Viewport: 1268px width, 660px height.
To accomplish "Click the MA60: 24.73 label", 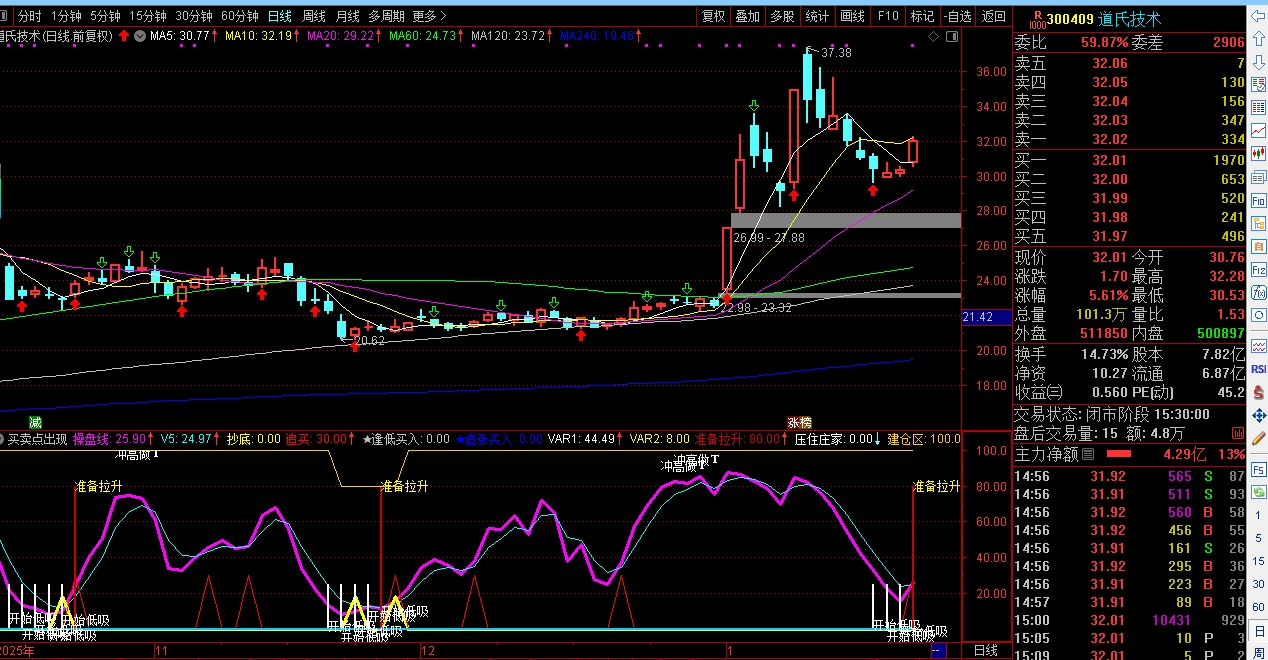I will [423, 36].
